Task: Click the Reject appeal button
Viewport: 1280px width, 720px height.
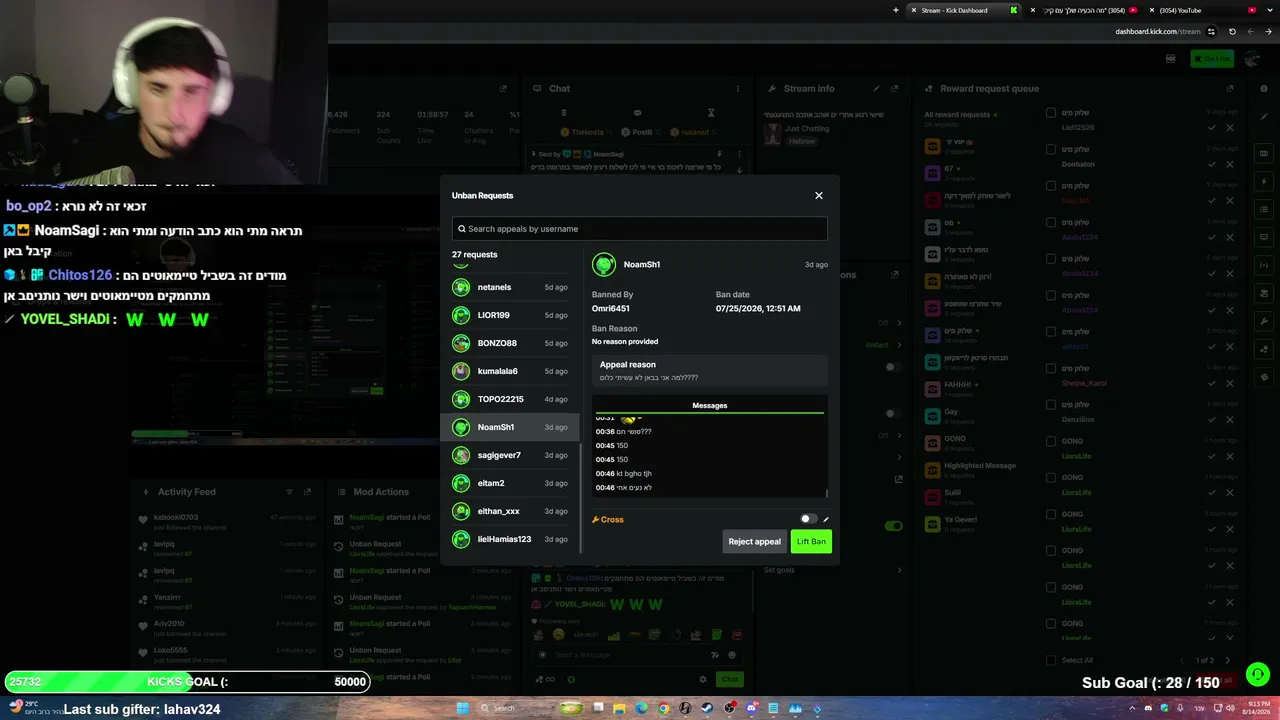Action: point(755,542)
